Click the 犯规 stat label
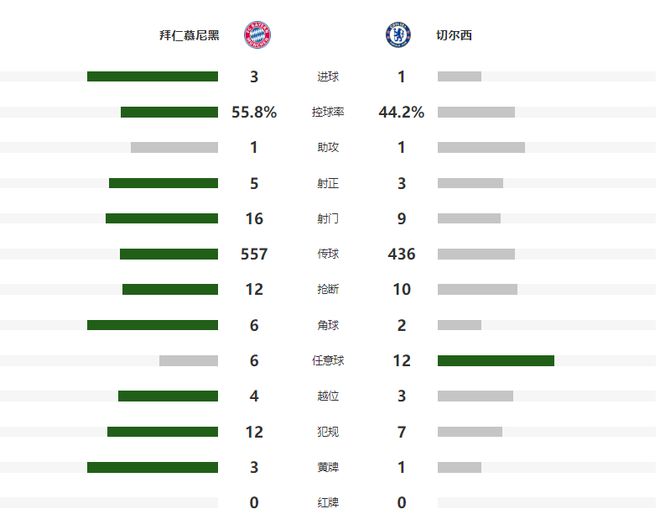This screenshot has width=660, height=530. [328, 432]
